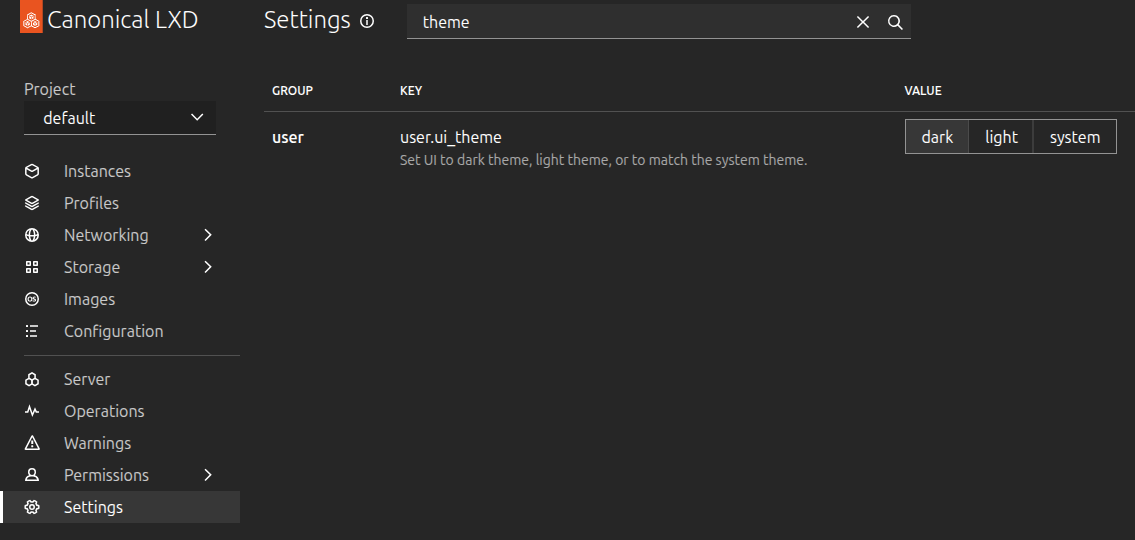1135x540 pixels.
Task: Open the Project default dropdown
Action: 120,118
